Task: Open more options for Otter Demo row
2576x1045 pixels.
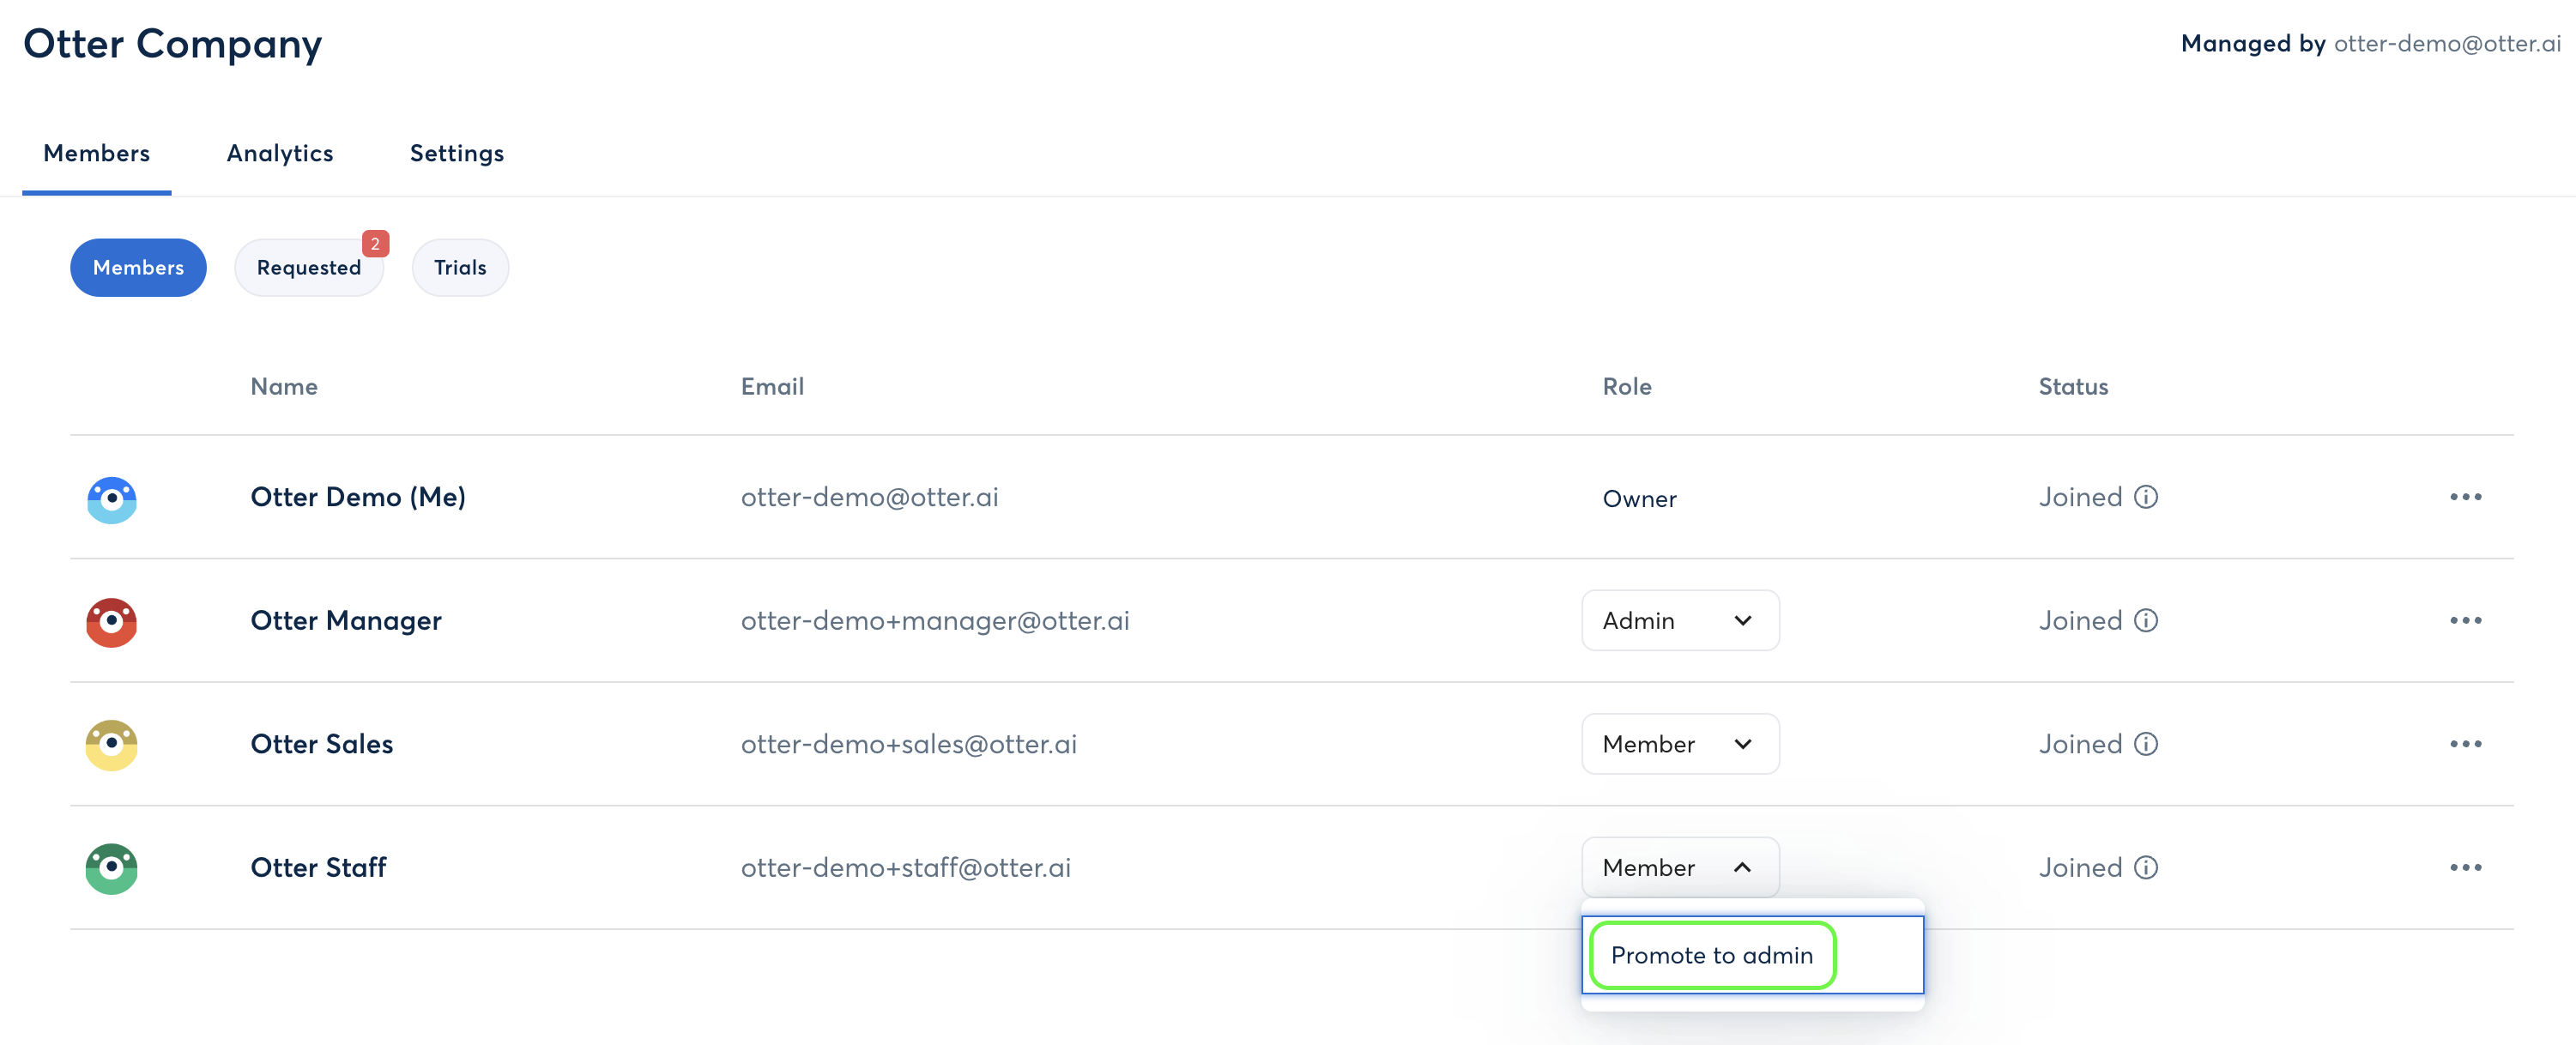Action: [2465, 497]
